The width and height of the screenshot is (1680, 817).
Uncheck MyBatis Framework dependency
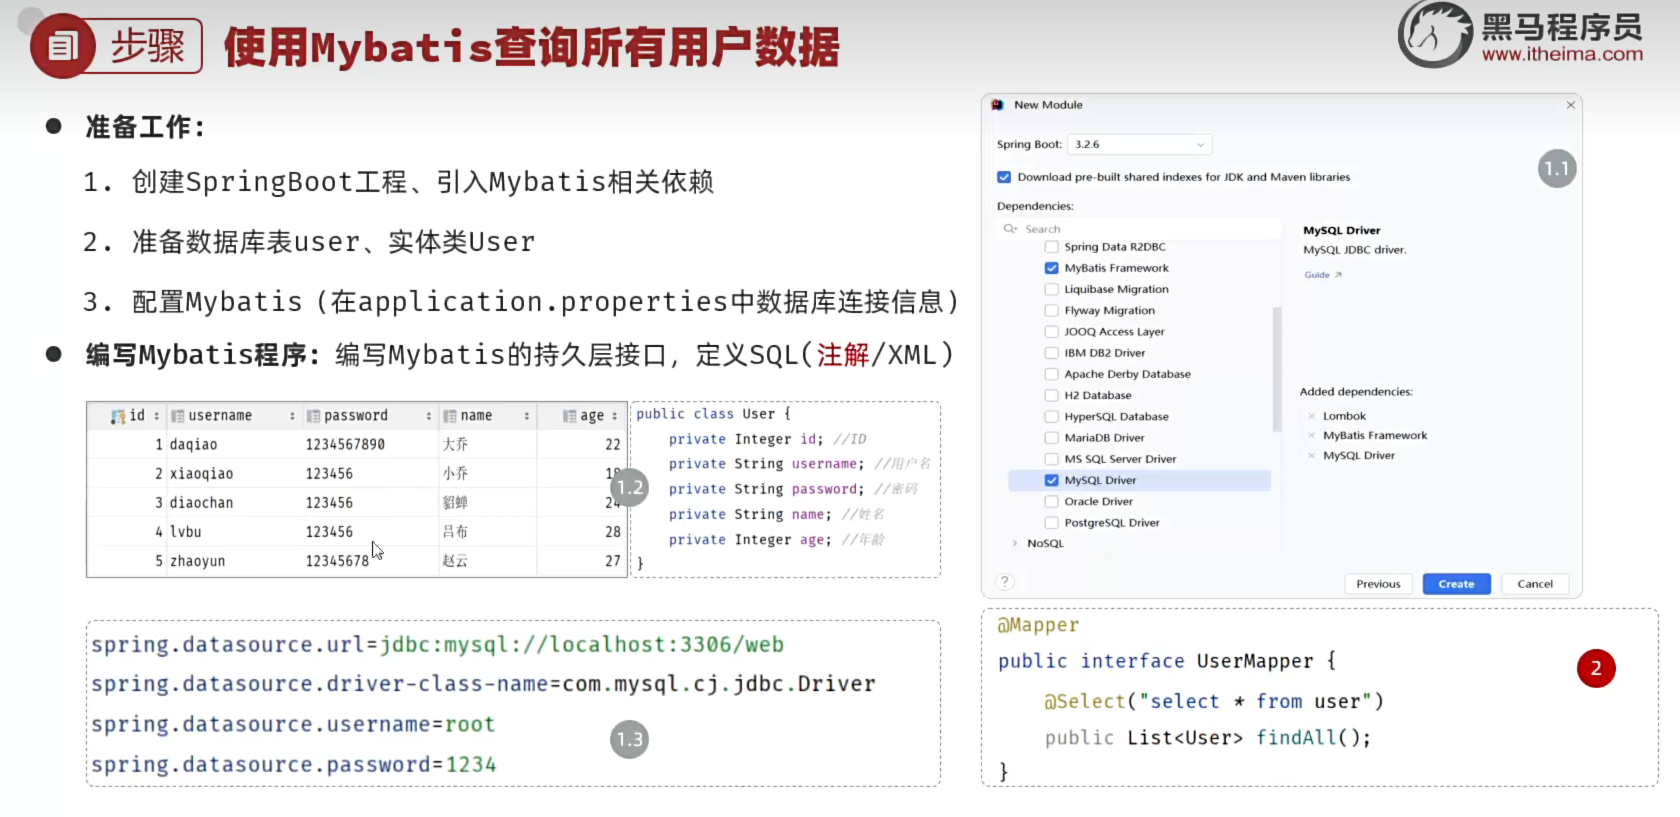(1051, 268)
